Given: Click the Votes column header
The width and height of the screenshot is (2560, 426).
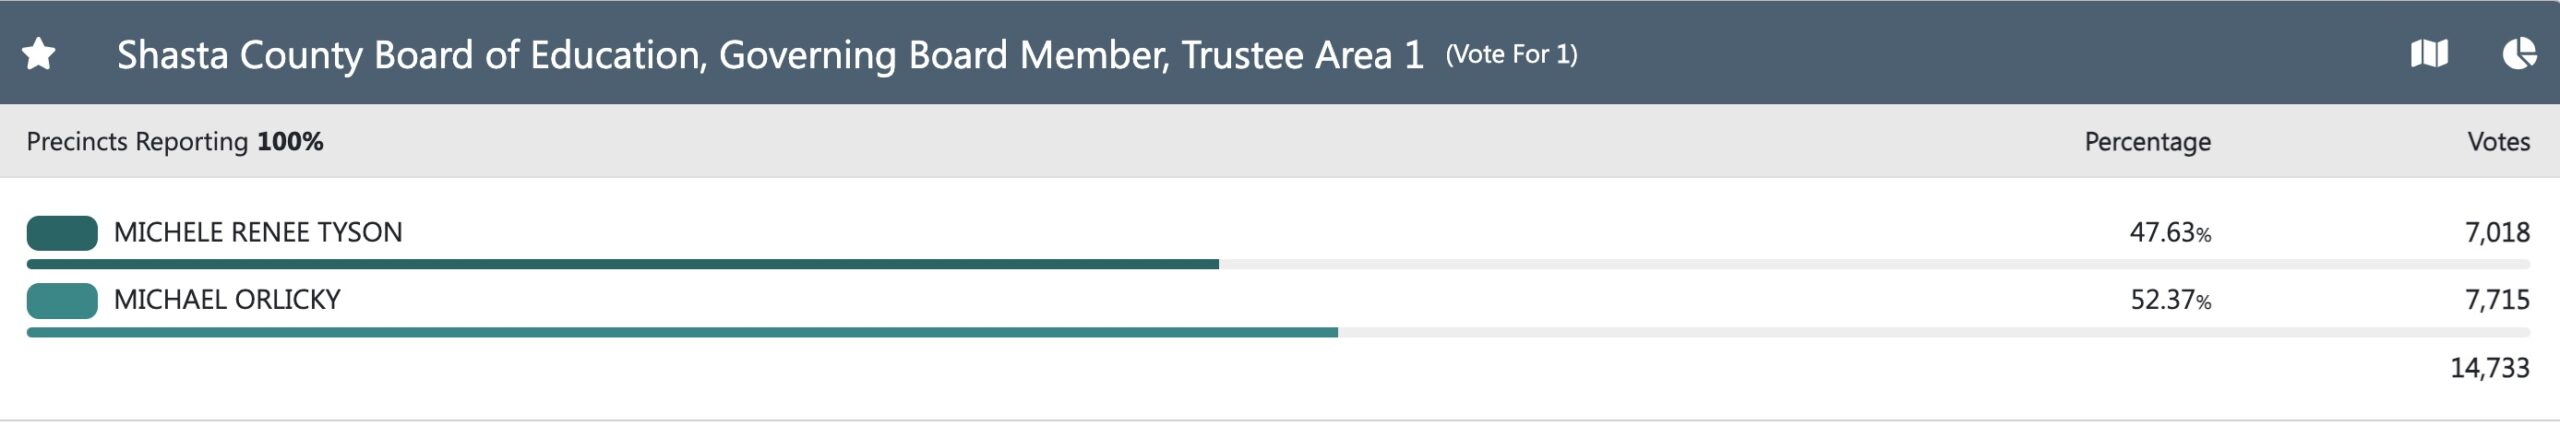Looking at the screenshot, I should 2498,142.
